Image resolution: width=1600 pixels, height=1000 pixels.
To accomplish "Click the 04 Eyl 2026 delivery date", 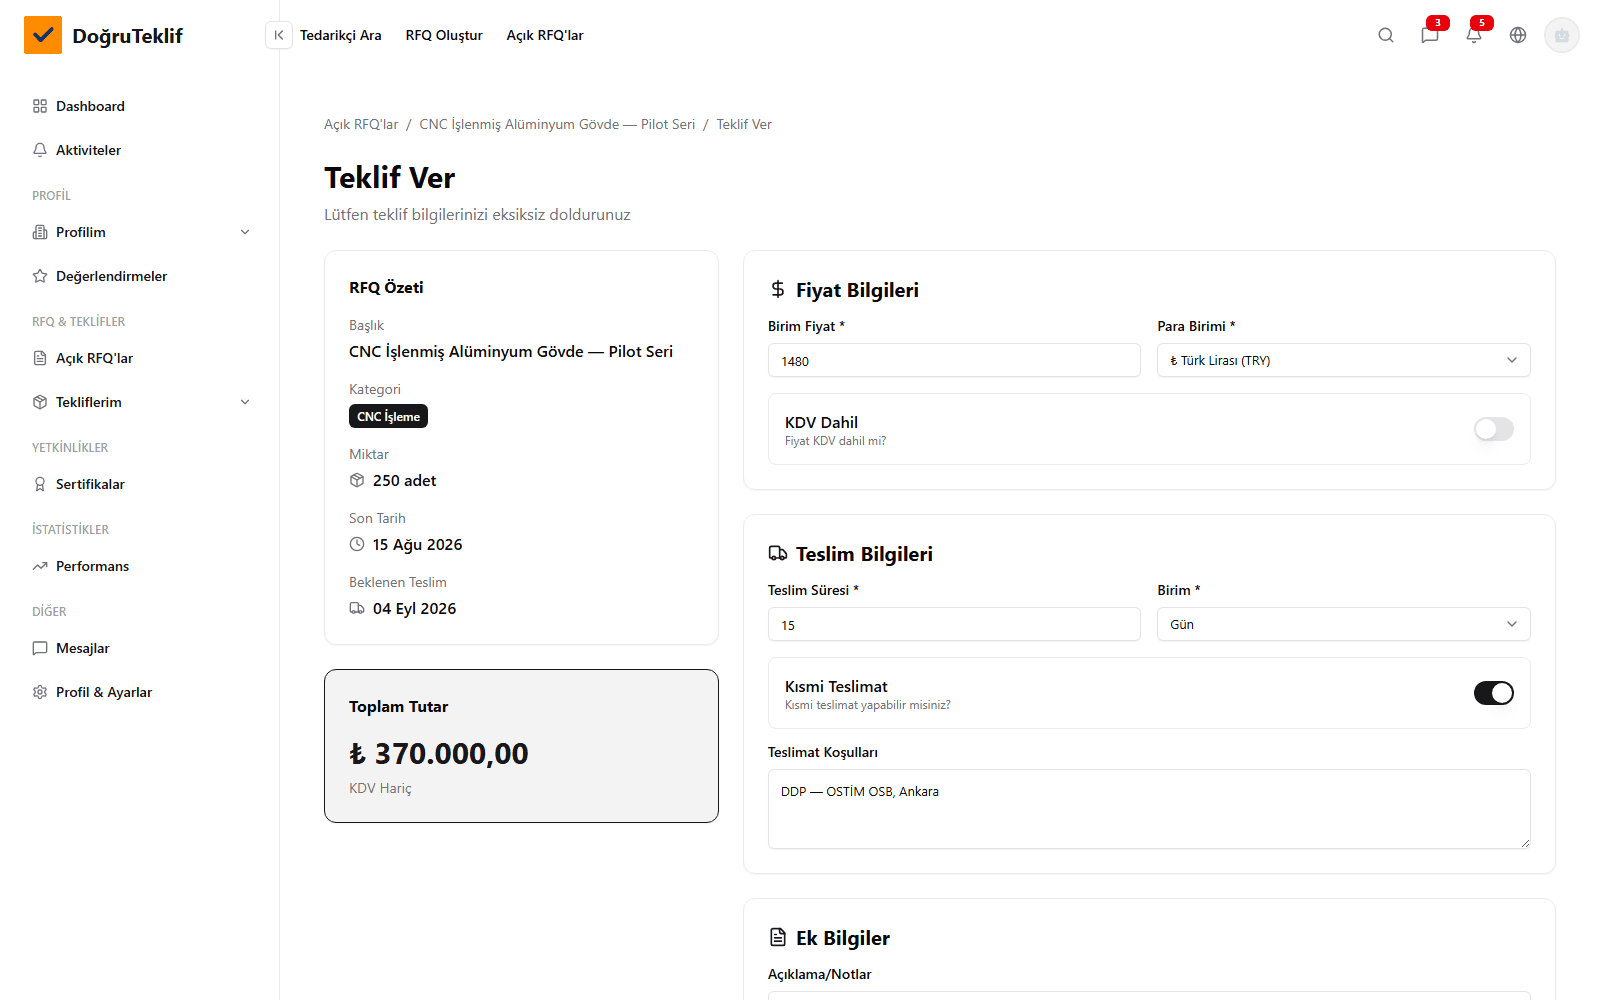I will point(415,608).
